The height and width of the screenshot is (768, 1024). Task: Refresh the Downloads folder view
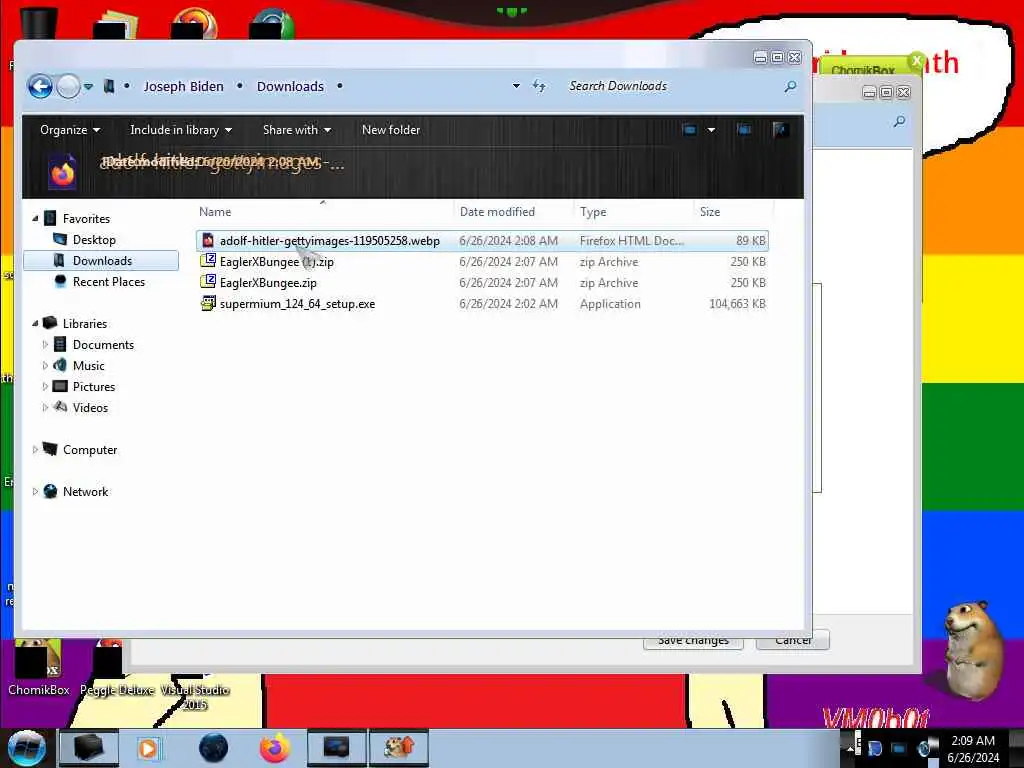(x=539, y=86)
